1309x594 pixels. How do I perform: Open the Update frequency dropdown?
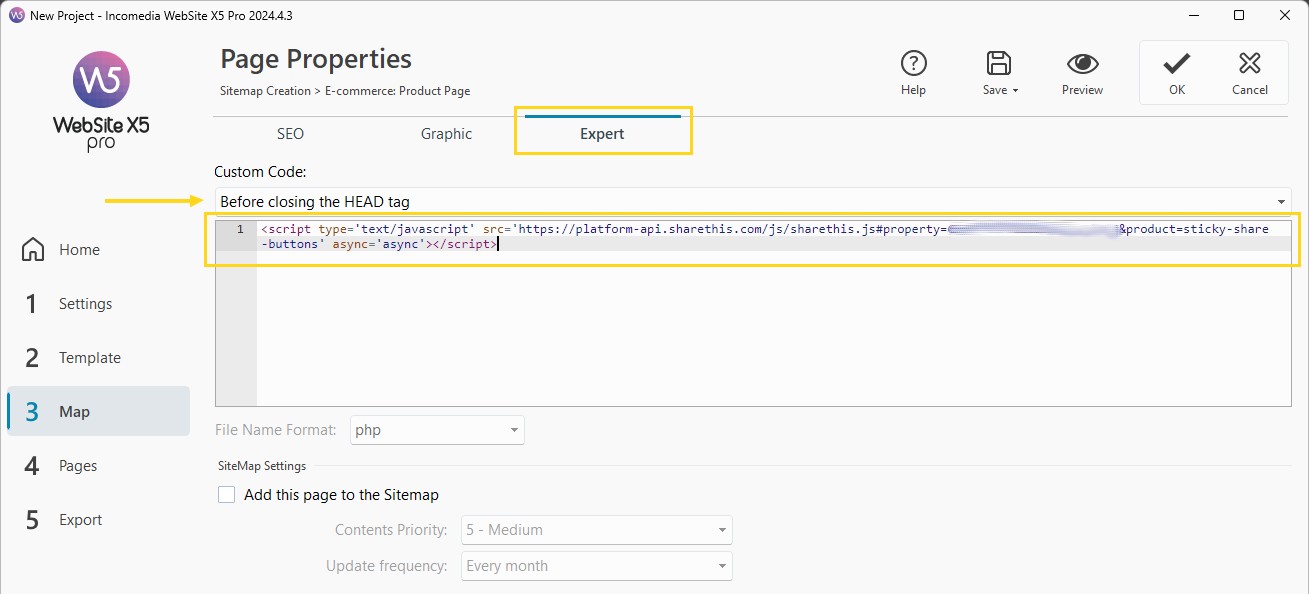coord(597,566)
